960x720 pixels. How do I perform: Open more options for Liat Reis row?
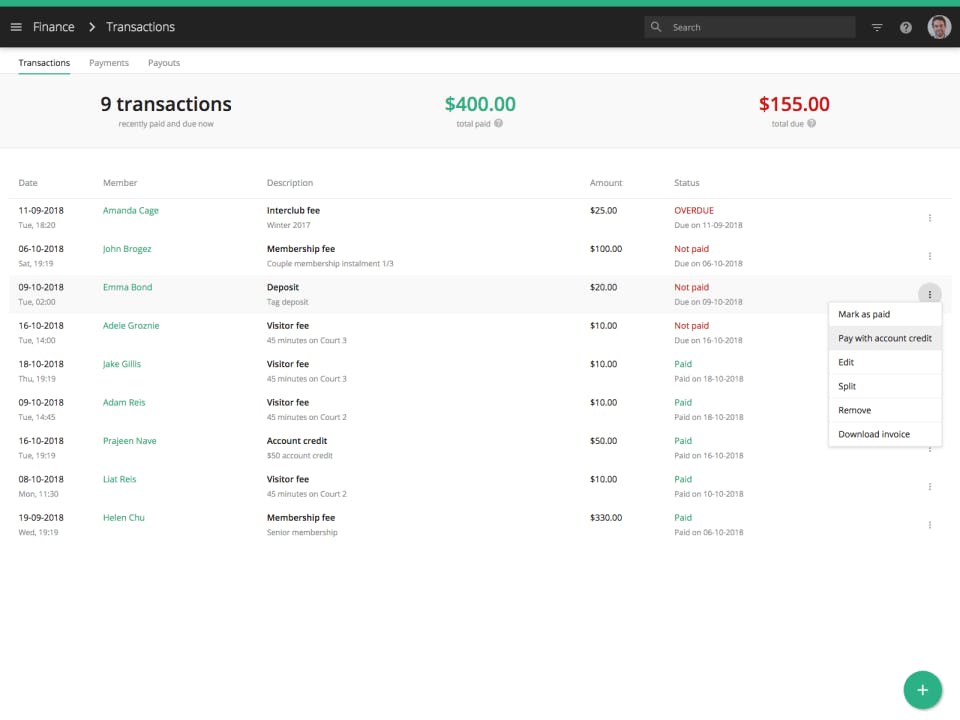(x=929, y=487)
